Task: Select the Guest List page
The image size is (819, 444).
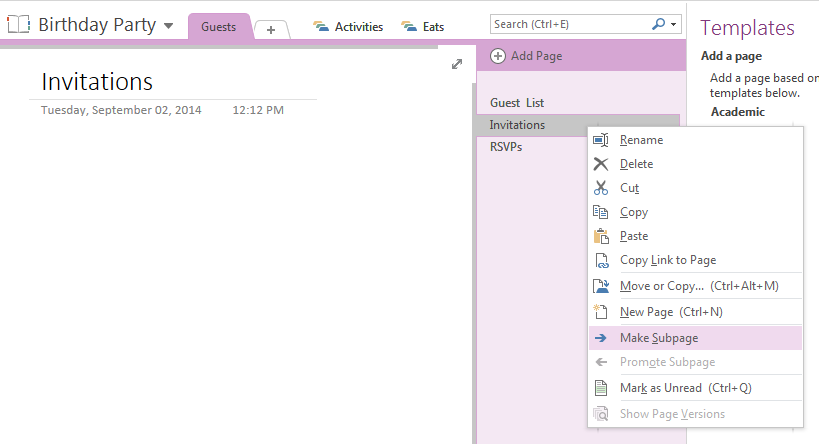Action: tap(517, 103)
